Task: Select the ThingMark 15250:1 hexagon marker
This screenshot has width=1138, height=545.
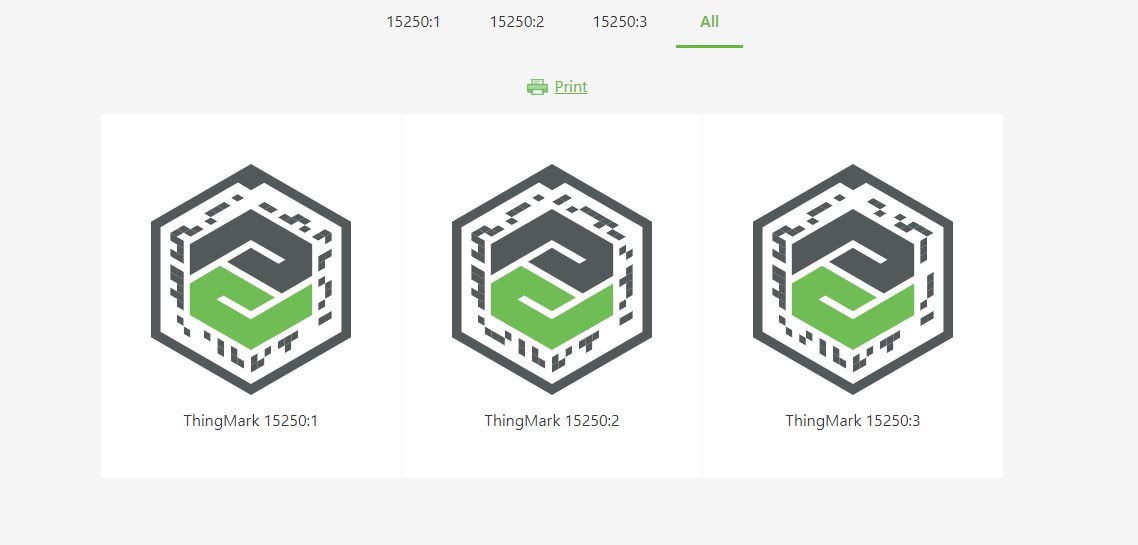Action: pos(251,279)
